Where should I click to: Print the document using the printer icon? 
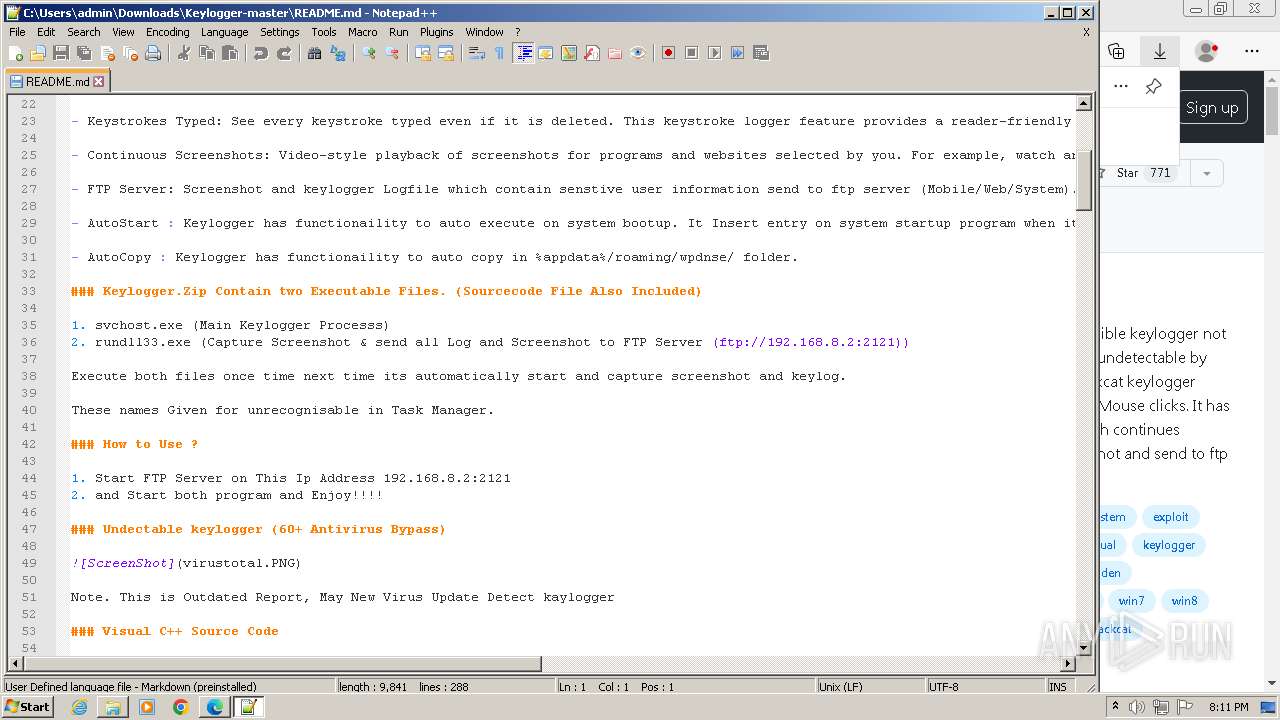click(x=153, y=53)
